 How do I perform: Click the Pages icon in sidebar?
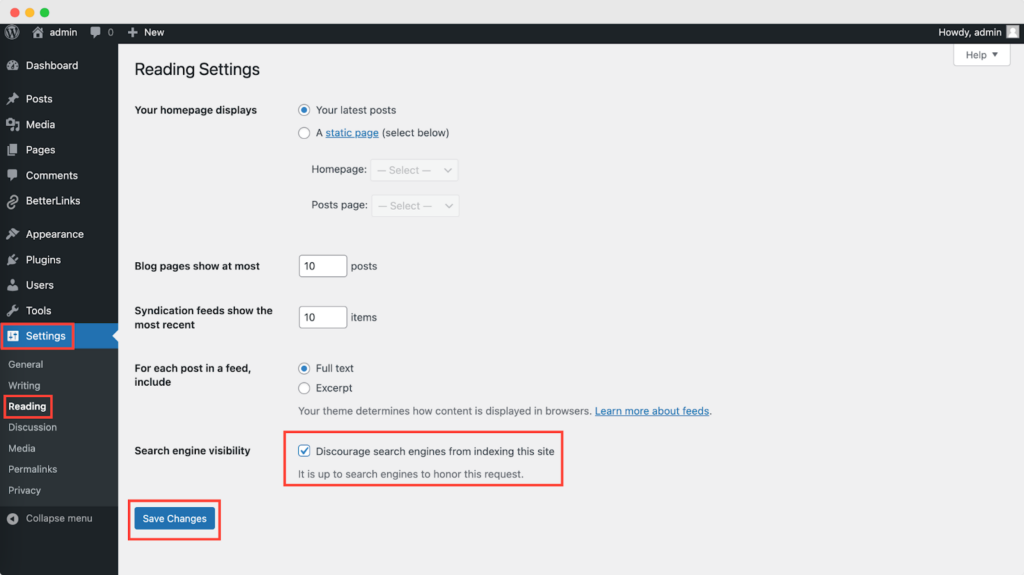click(12, 150)
